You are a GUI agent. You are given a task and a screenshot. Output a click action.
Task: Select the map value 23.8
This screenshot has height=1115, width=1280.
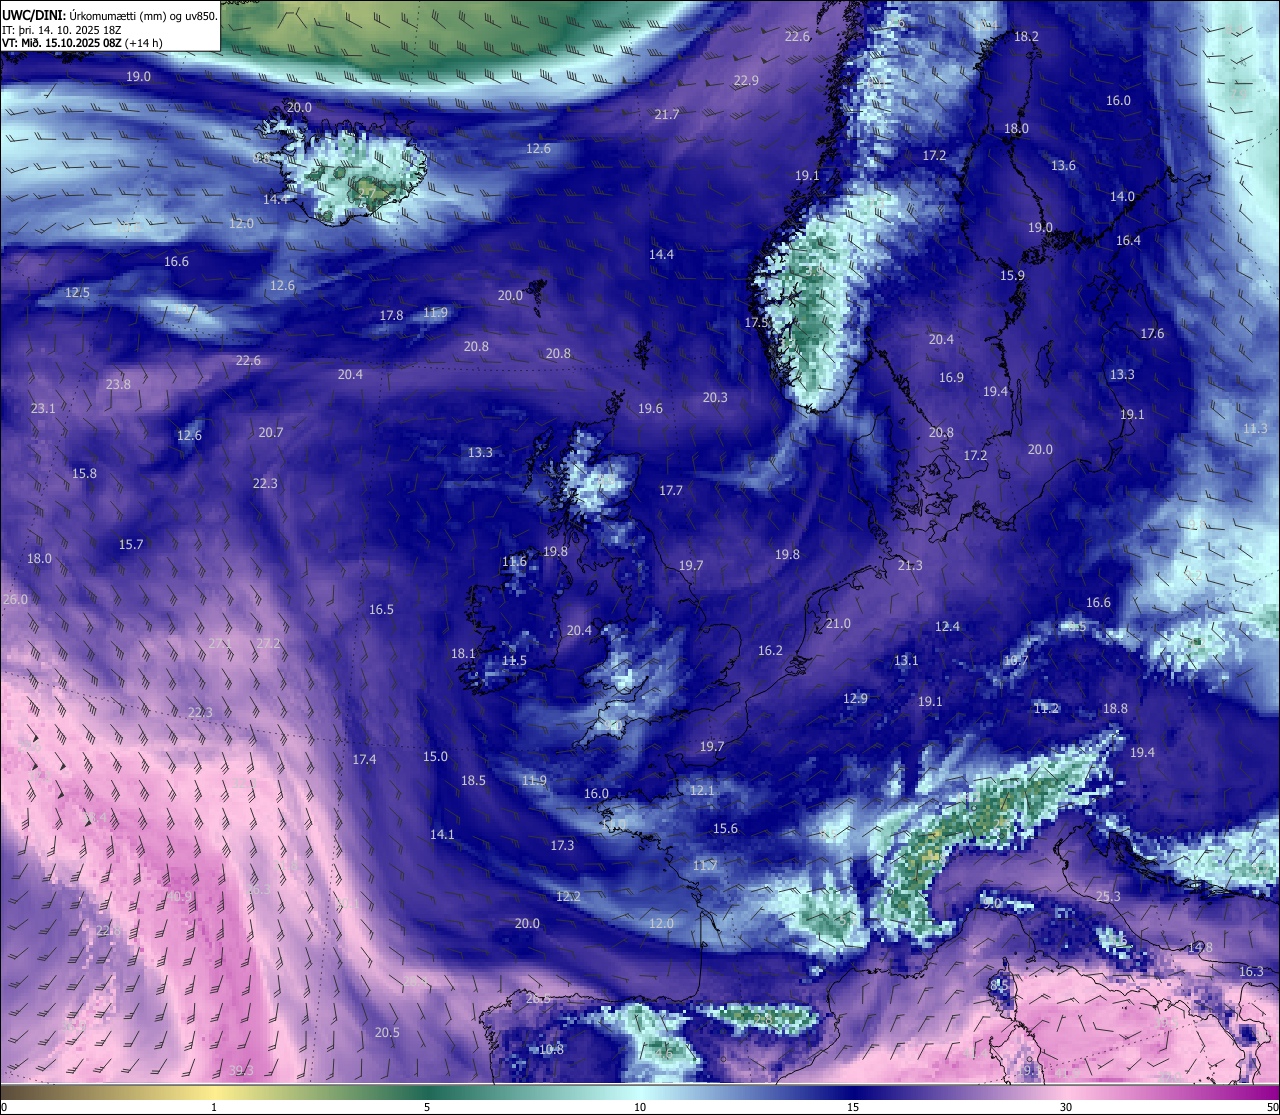[x=118, y=384]
